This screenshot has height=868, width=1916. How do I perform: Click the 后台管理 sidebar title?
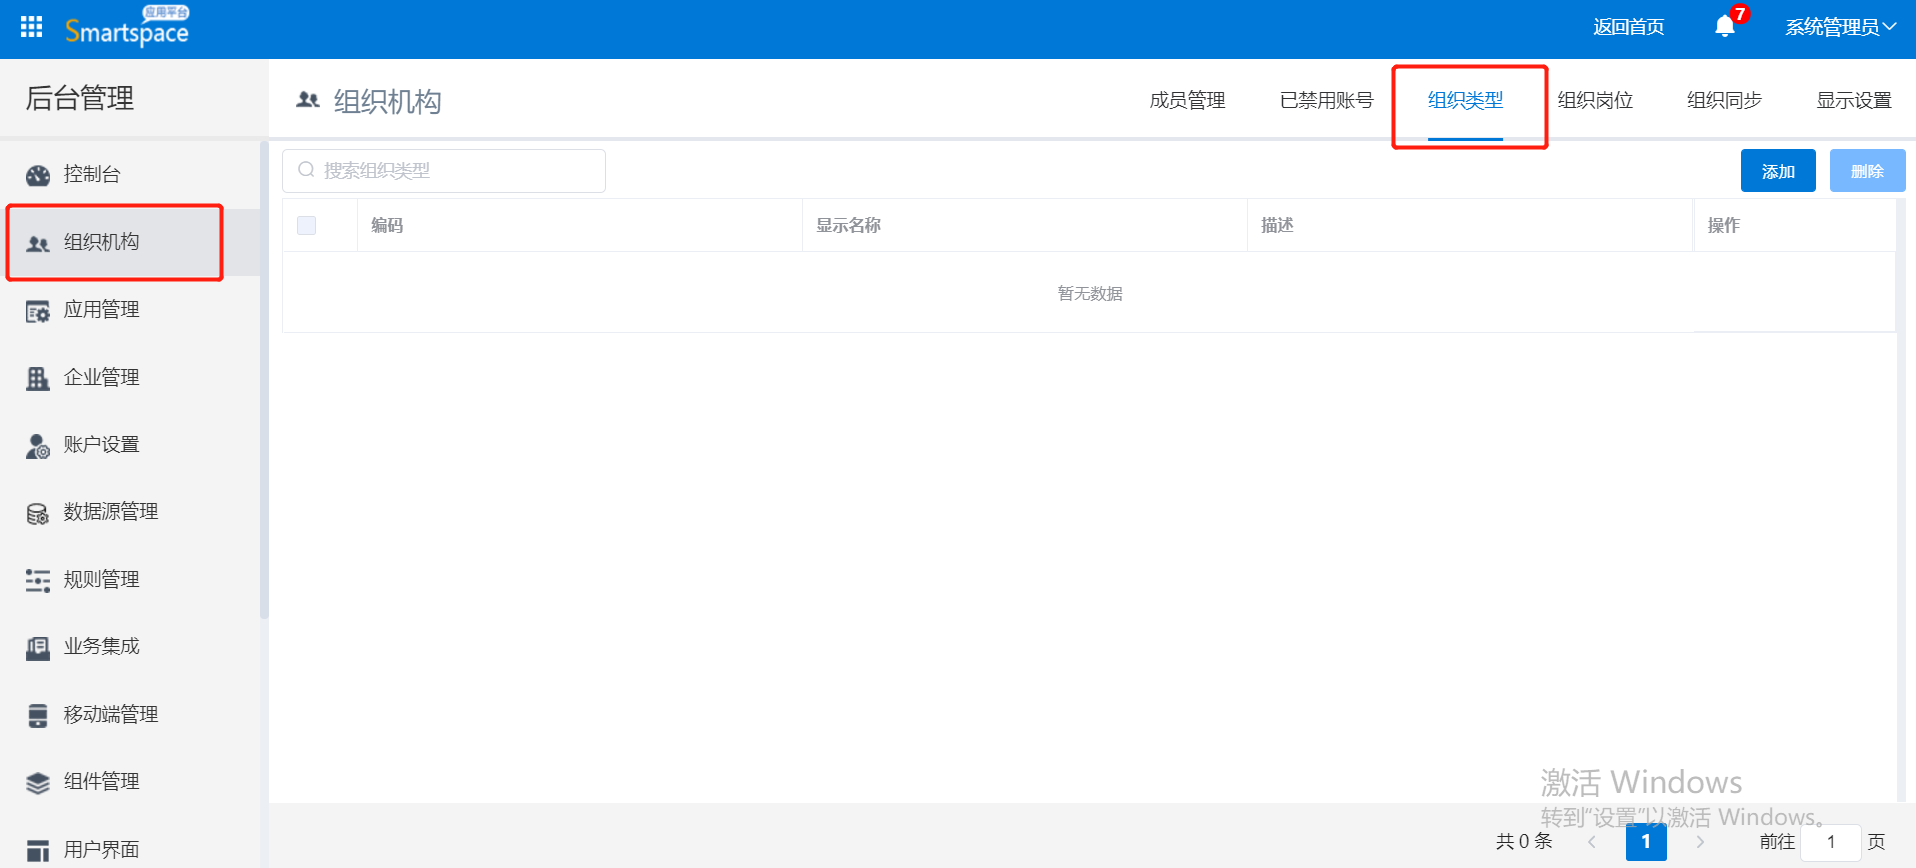(x=79, y=98)
